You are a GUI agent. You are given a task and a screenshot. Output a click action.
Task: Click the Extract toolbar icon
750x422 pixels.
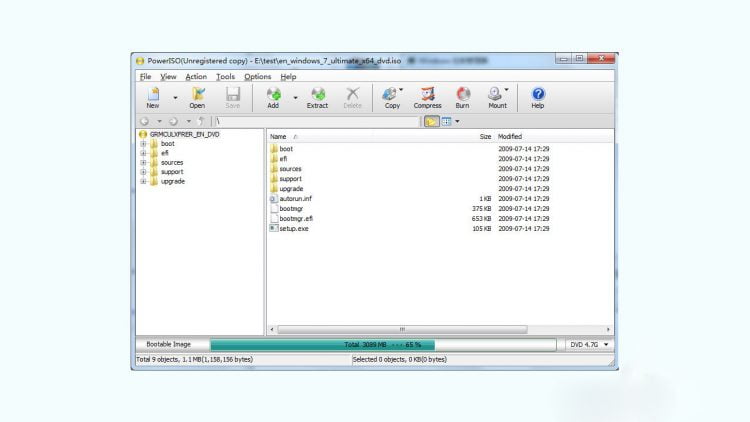(318, 98)
